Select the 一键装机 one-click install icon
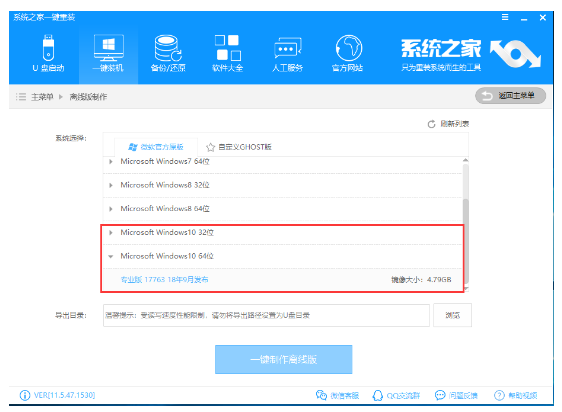This screenshot has width=562, height=412. pyautogui.click(x=108, y=53)
